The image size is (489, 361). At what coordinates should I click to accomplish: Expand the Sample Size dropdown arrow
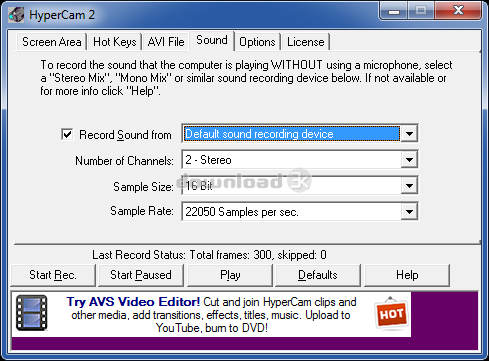click(x=409, y=186)
